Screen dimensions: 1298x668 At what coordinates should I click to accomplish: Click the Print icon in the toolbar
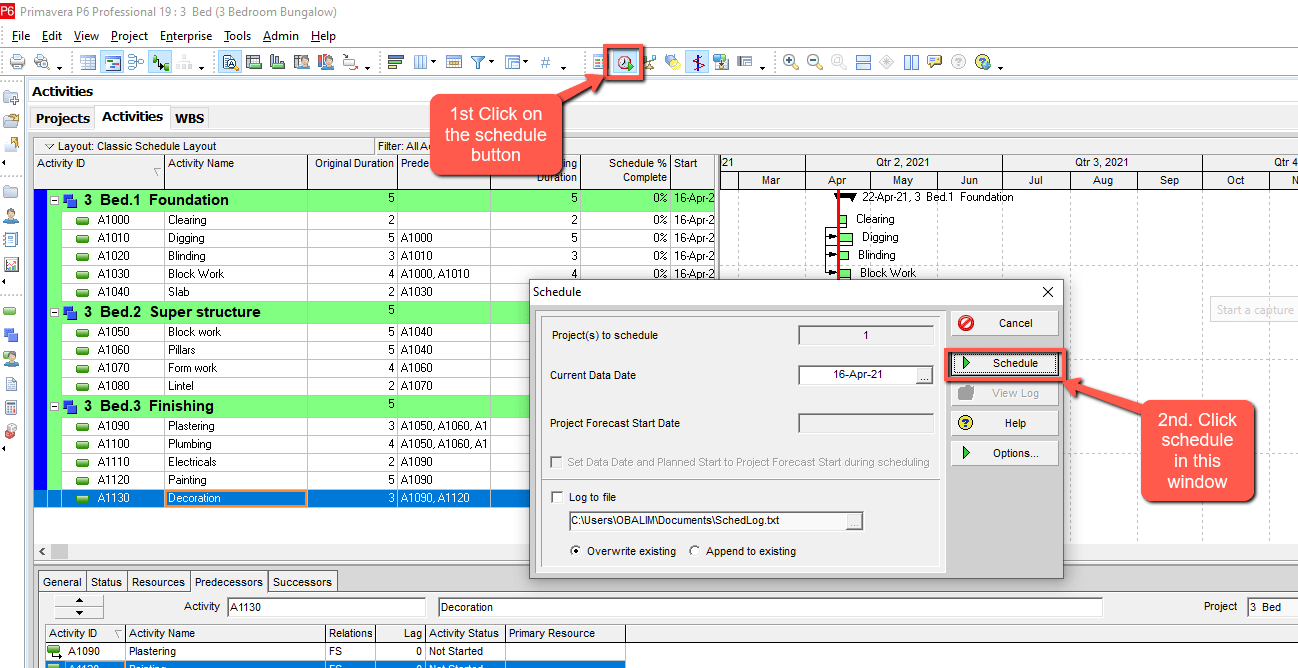click(17, 62)
